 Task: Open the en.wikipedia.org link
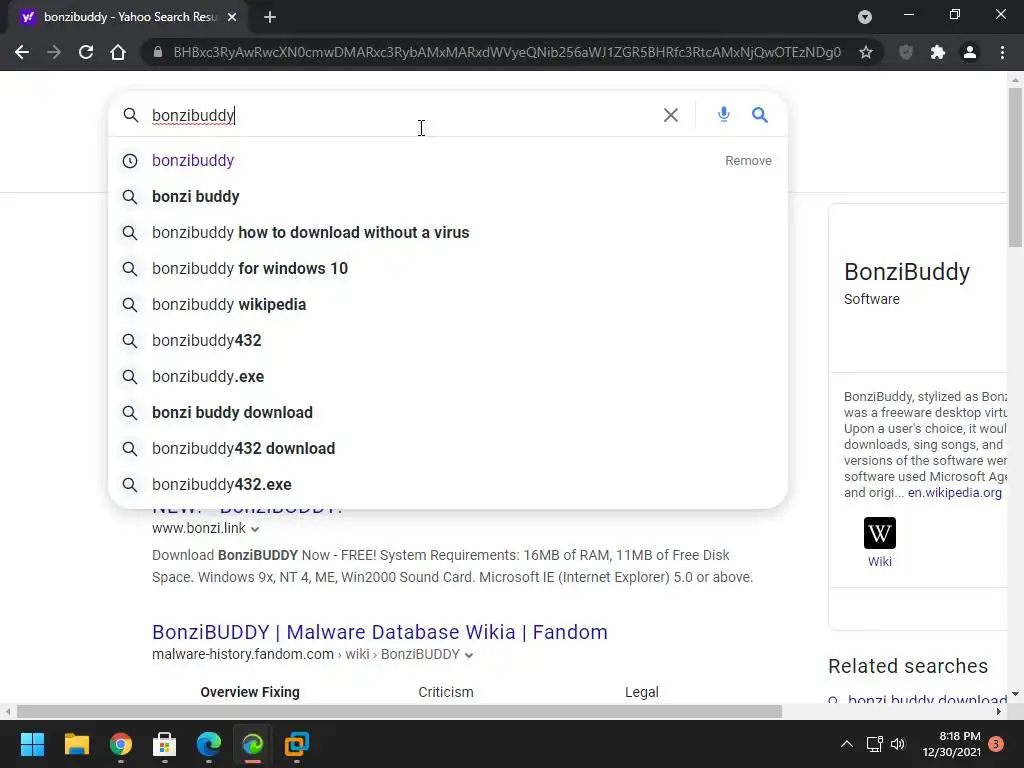[x=955, y=492]
